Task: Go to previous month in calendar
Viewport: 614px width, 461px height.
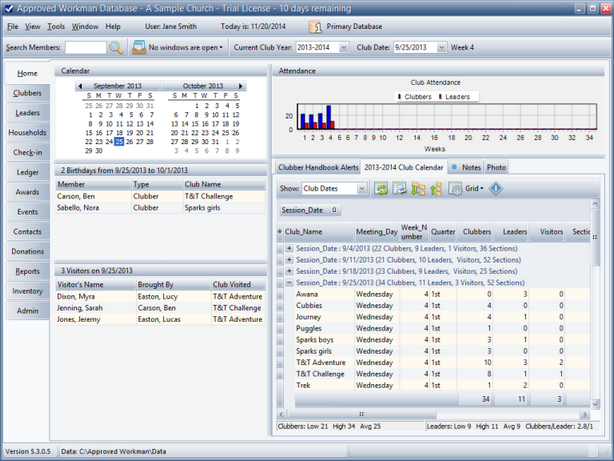Action: [x=80, y=87]
